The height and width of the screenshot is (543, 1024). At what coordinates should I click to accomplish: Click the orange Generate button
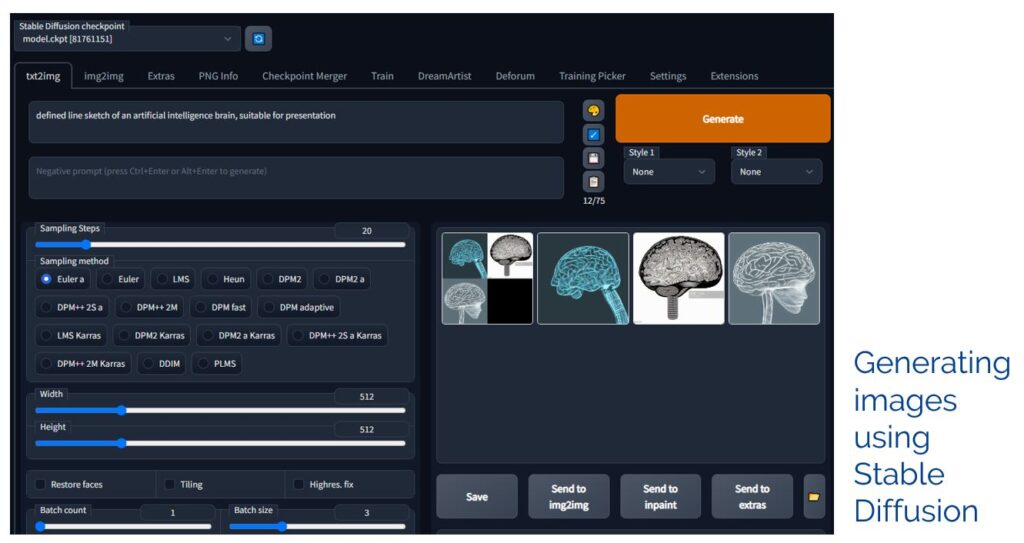(723, 119)
